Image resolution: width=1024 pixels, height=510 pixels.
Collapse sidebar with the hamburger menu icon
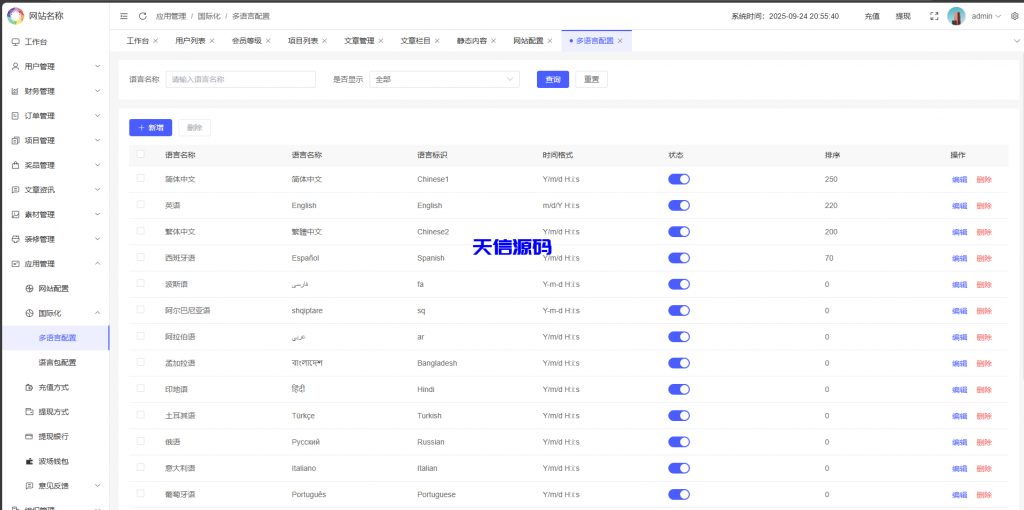tap(124, 16)
